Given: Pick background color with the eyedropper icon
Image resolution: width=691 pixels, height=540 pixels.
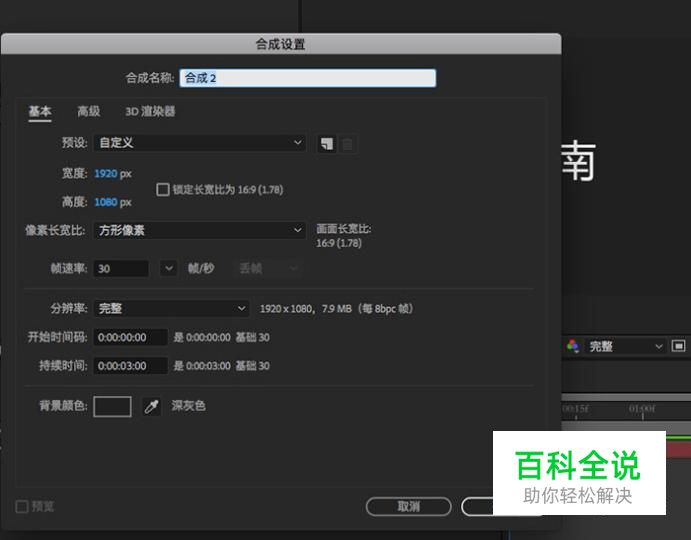Looking at the screenshot, I should click(x=152, y=406).
